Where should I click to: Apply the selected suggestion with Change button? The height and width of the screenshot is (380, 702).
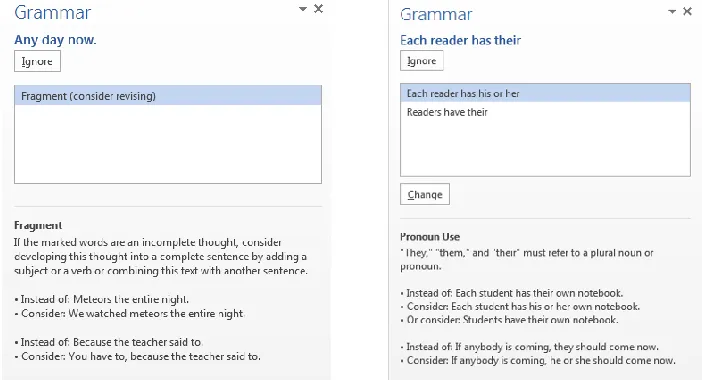tap(425, 194)
